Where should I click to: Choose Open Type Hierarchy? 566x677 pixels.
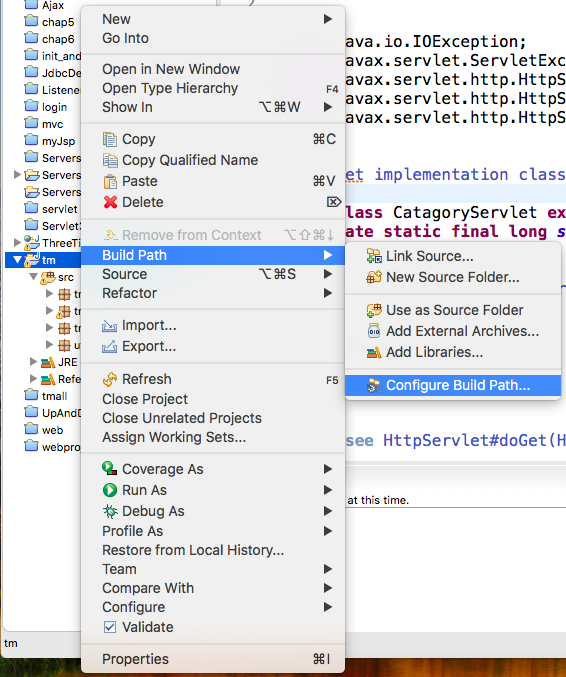213,88
